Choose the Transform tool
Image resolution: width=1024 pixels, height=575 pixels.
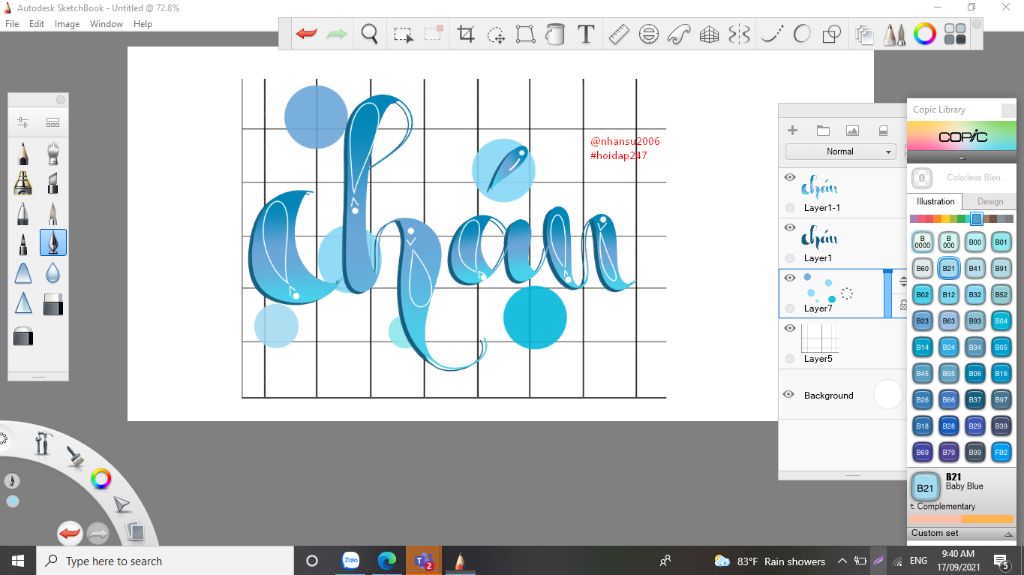pos(525,34)
